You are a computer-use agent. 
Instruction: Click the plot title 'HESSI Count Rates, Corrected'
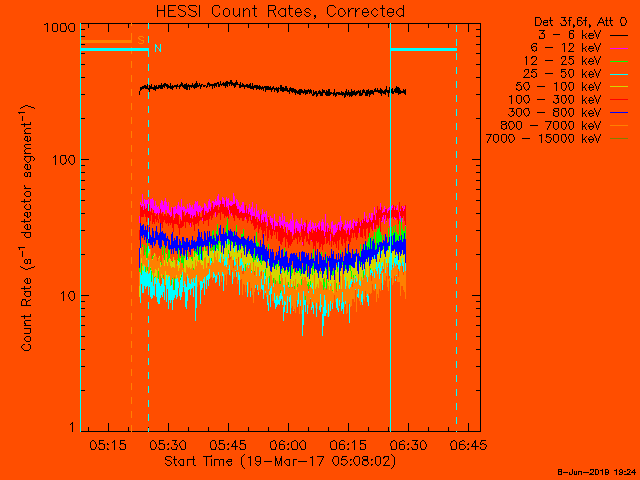280,11
